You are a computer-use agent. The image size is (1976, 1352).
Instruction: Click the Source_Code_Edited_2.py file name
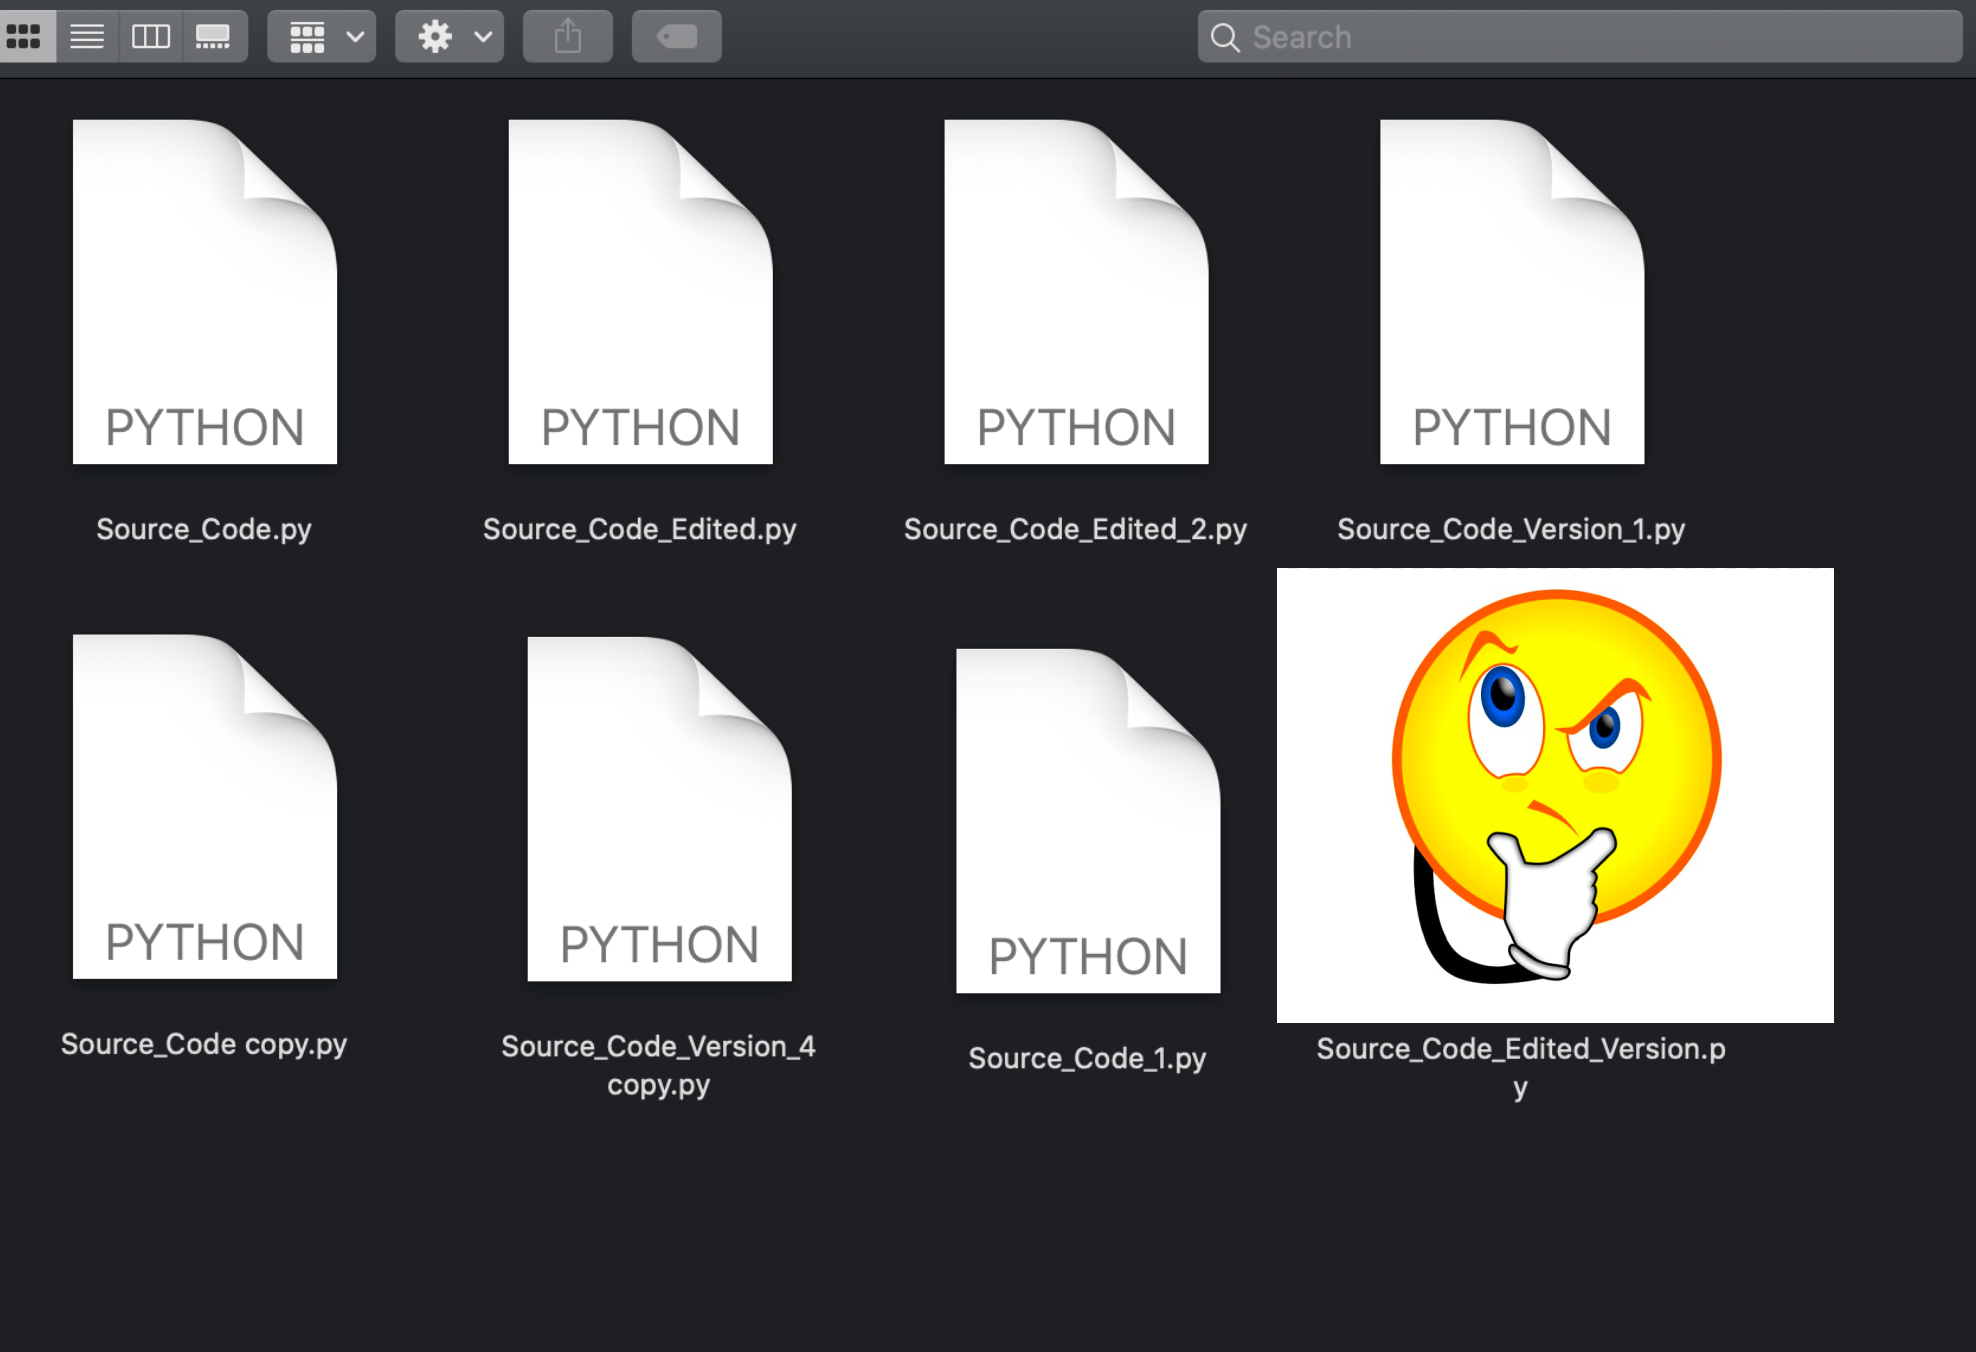(x=1076, y=529)
